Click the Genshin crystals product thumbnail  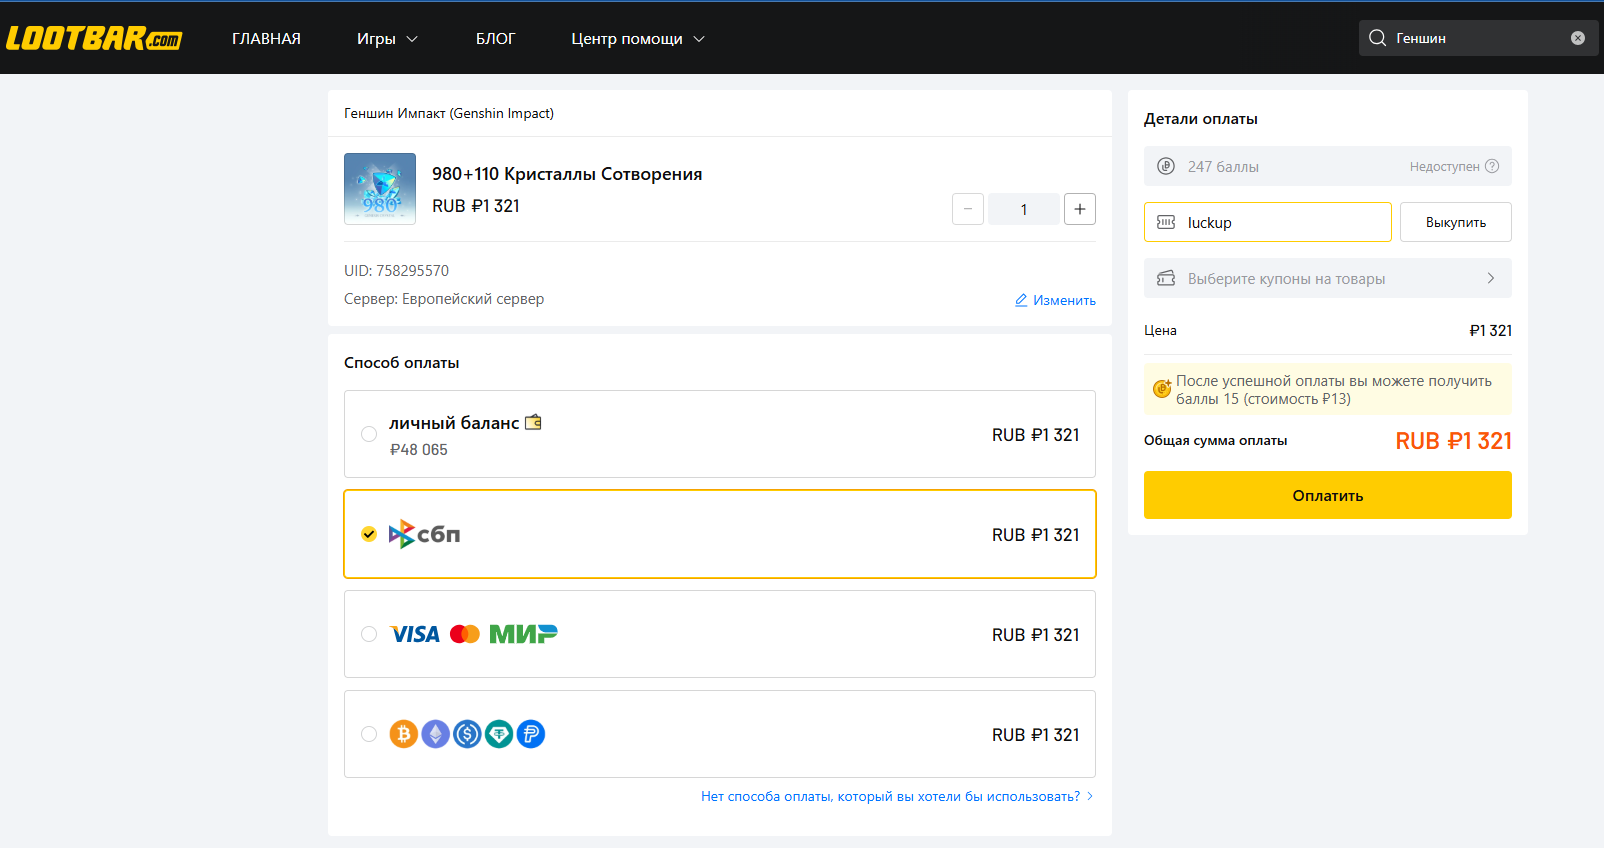click(x=380, y=189)
